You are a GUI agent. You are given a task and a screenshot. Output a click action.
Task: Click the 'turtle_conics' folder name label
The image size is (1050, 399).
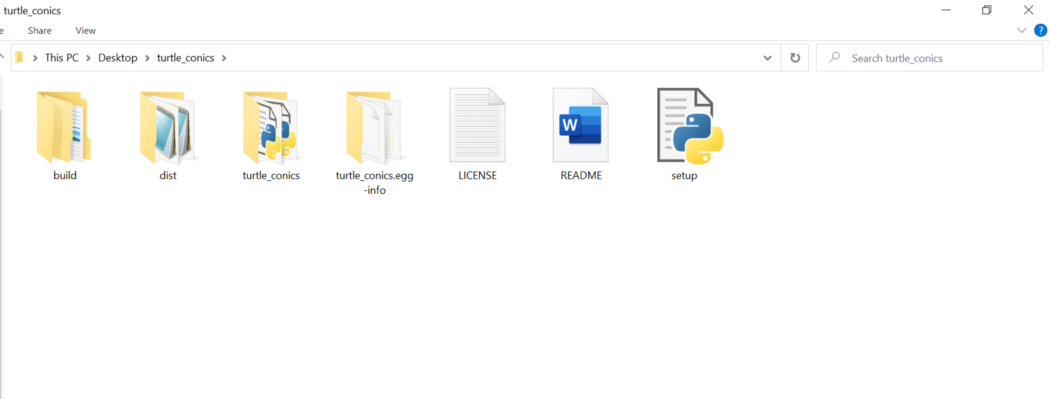coord(271,176)
